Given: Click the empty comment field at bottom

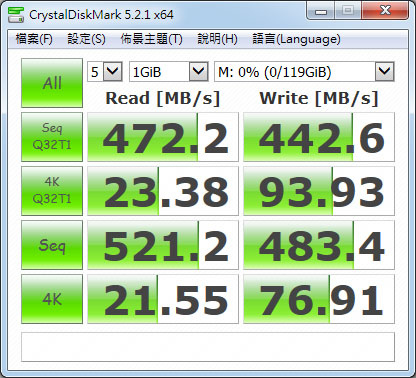Looking at the screenshot, I should tap(208, 347).
